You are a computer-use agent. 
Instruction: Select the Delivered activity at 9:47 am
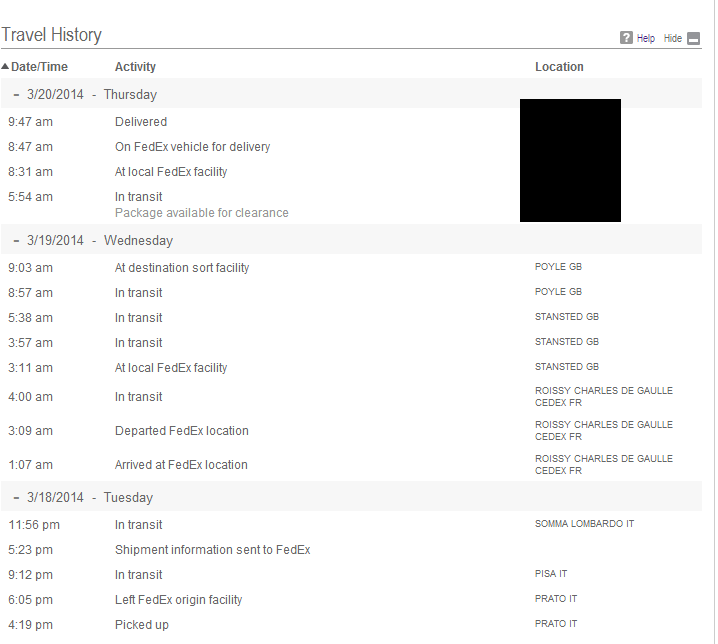[x=141, y=122]
